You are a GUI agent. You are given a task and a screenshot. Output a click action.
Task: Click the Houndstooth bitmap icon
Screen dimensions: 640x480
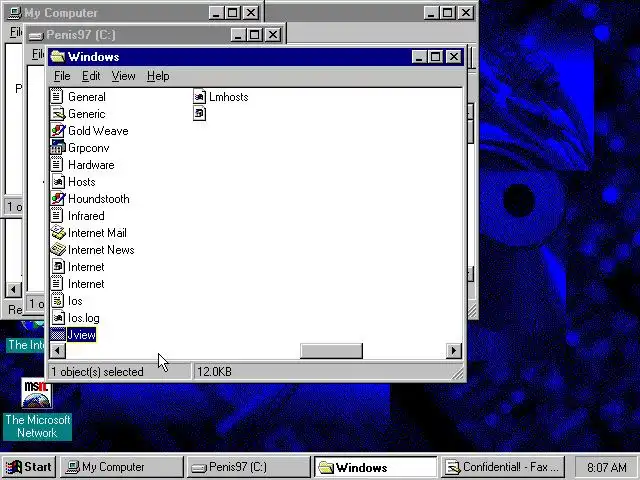click(x=57, y=199)
